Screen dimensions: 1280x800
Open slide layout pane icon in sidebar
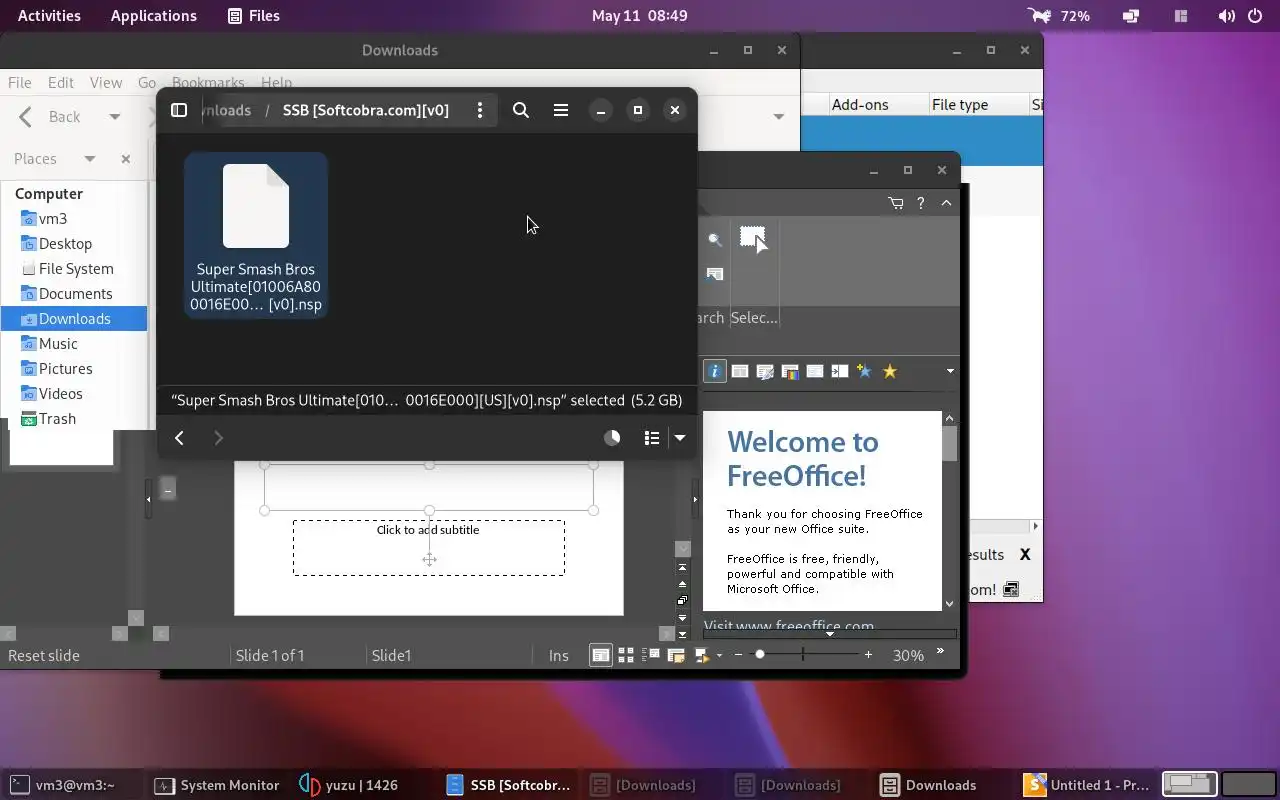(740, 371)
